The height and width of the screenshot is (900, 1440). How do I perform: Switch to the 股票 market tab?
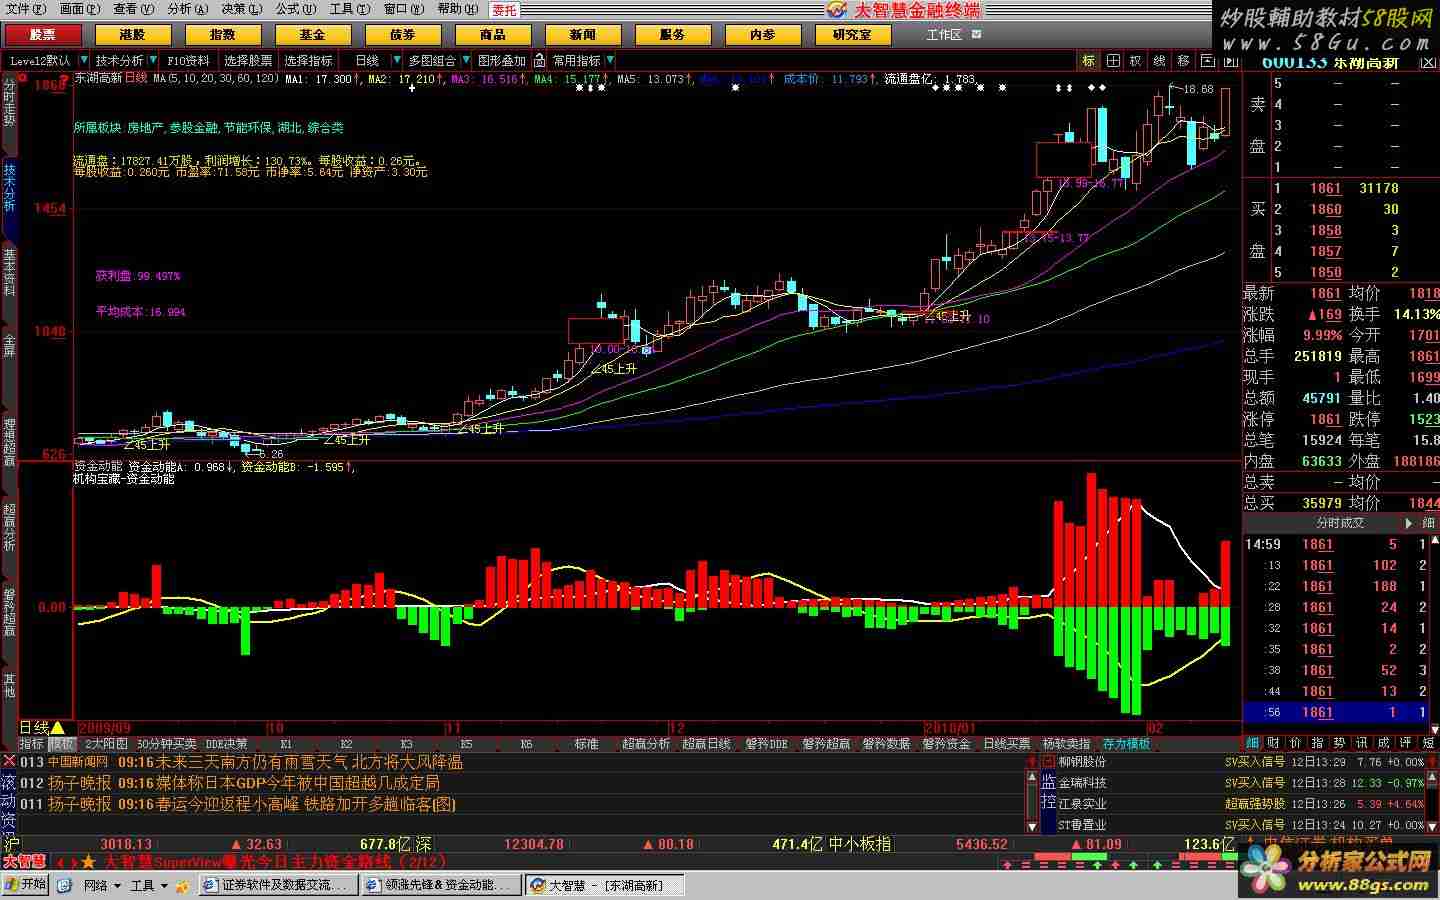pos(42,34)
